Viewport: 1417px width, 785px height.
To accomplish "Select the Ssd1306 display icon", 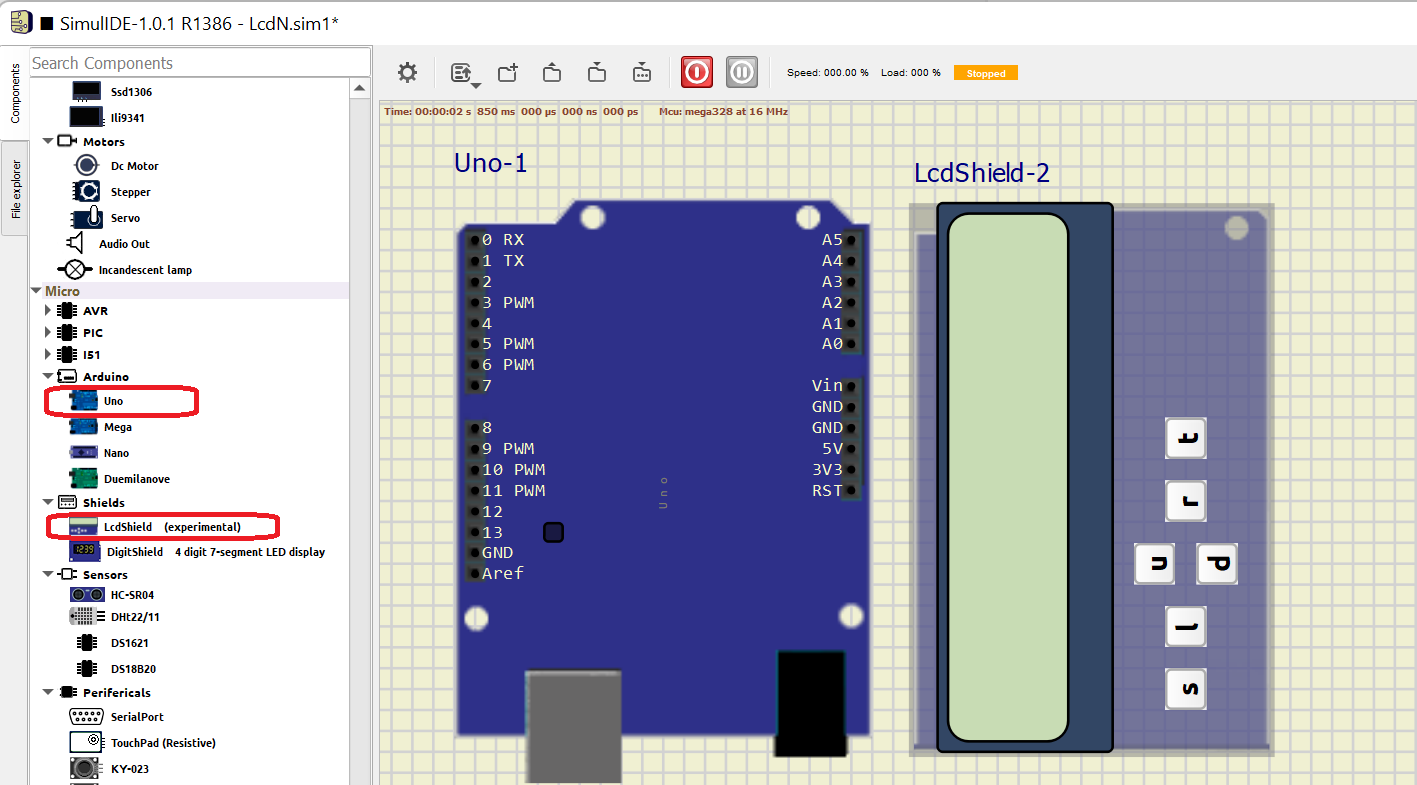I will click(86, 91).
